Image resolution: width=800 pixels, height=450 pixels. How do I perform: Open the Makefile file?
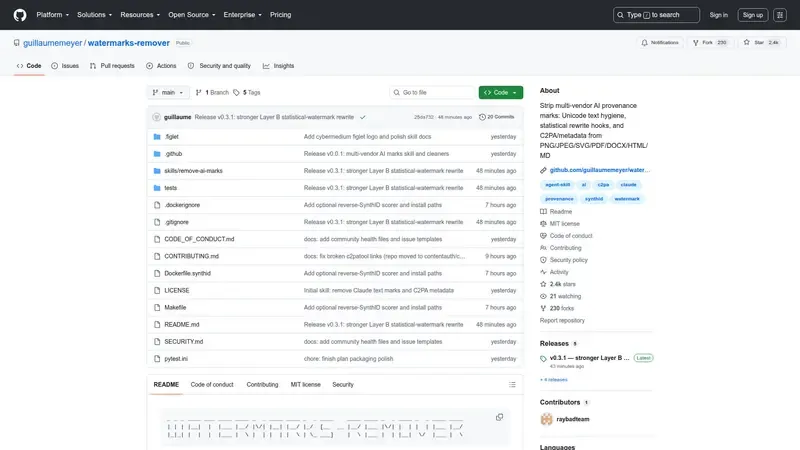[175, 307]
